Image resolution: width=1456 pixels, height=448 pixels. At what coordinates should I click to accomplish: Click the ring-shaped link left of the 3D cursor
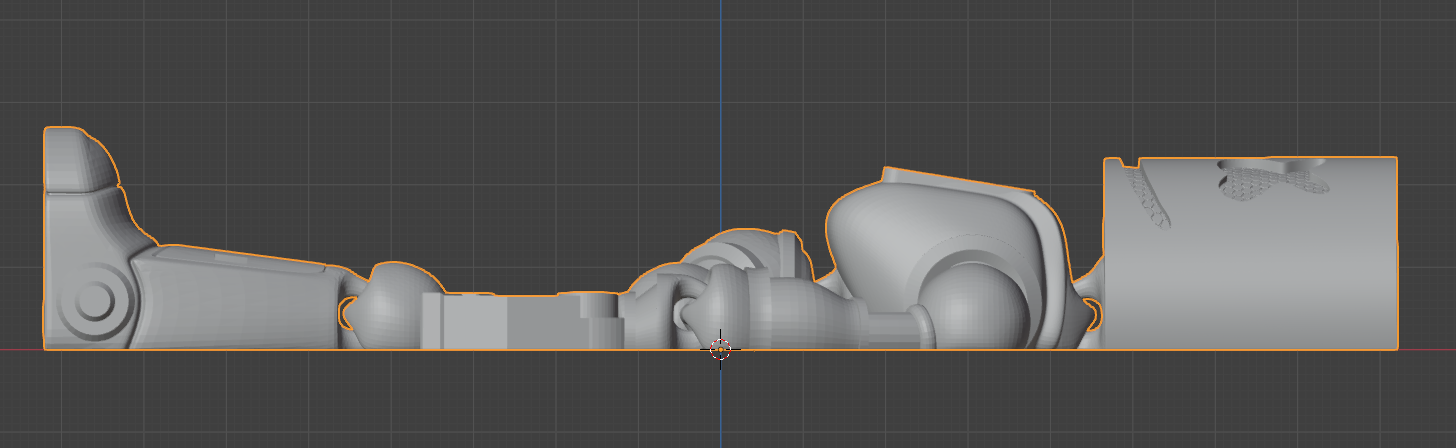[682, 313]
